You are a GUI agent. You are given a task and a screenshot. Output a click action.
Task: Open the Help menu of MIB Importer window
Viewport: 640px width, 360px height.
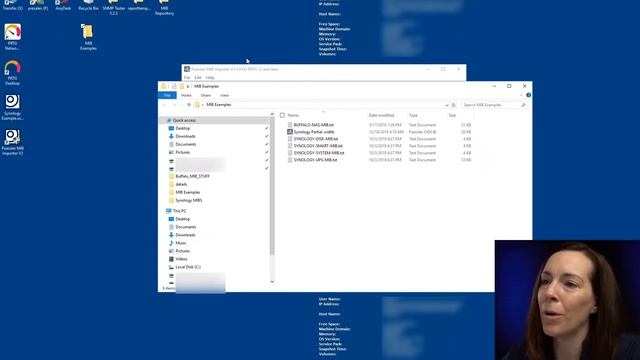coord(210,78)
